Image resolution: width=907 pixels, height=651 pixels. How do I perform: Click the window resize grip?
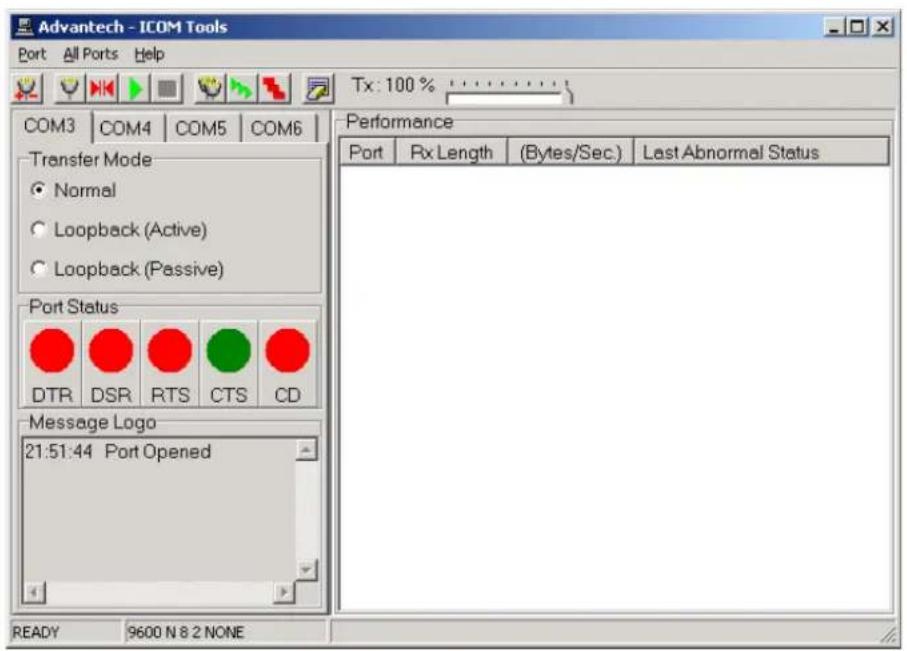(888, 635)
